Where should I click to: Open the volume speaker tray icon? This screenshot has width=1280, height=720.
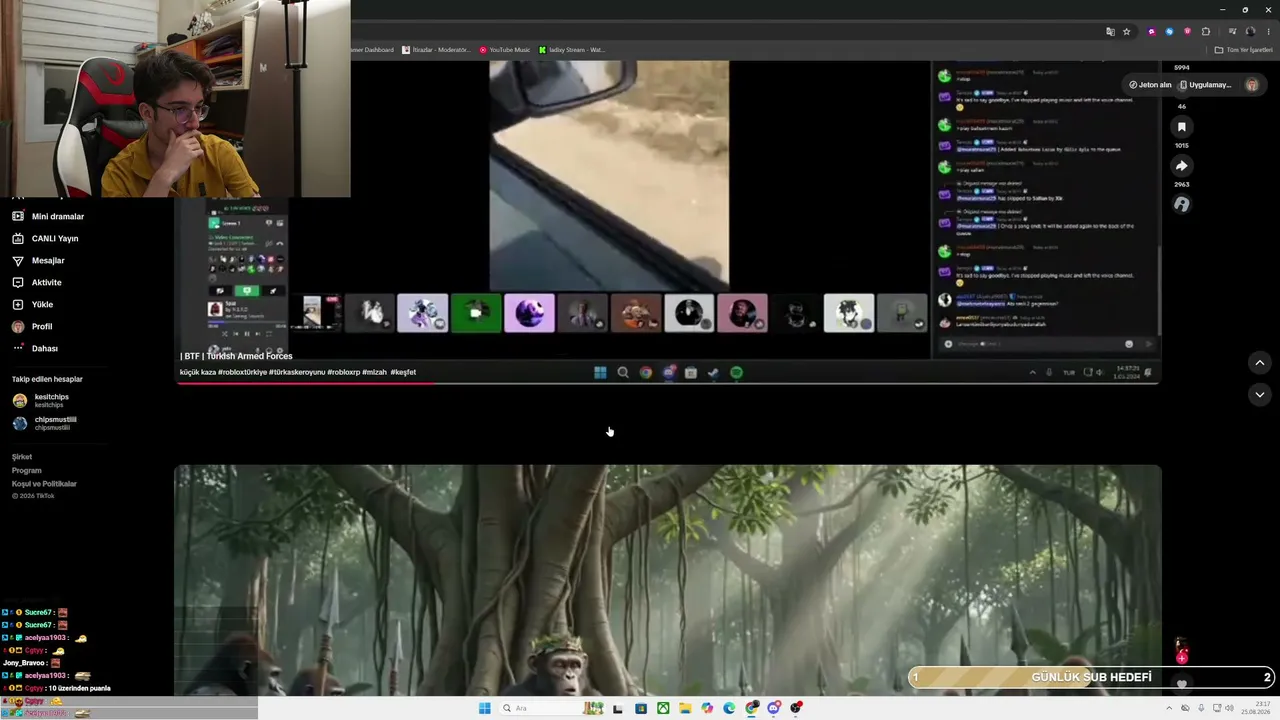click(x=1229, y=708)
